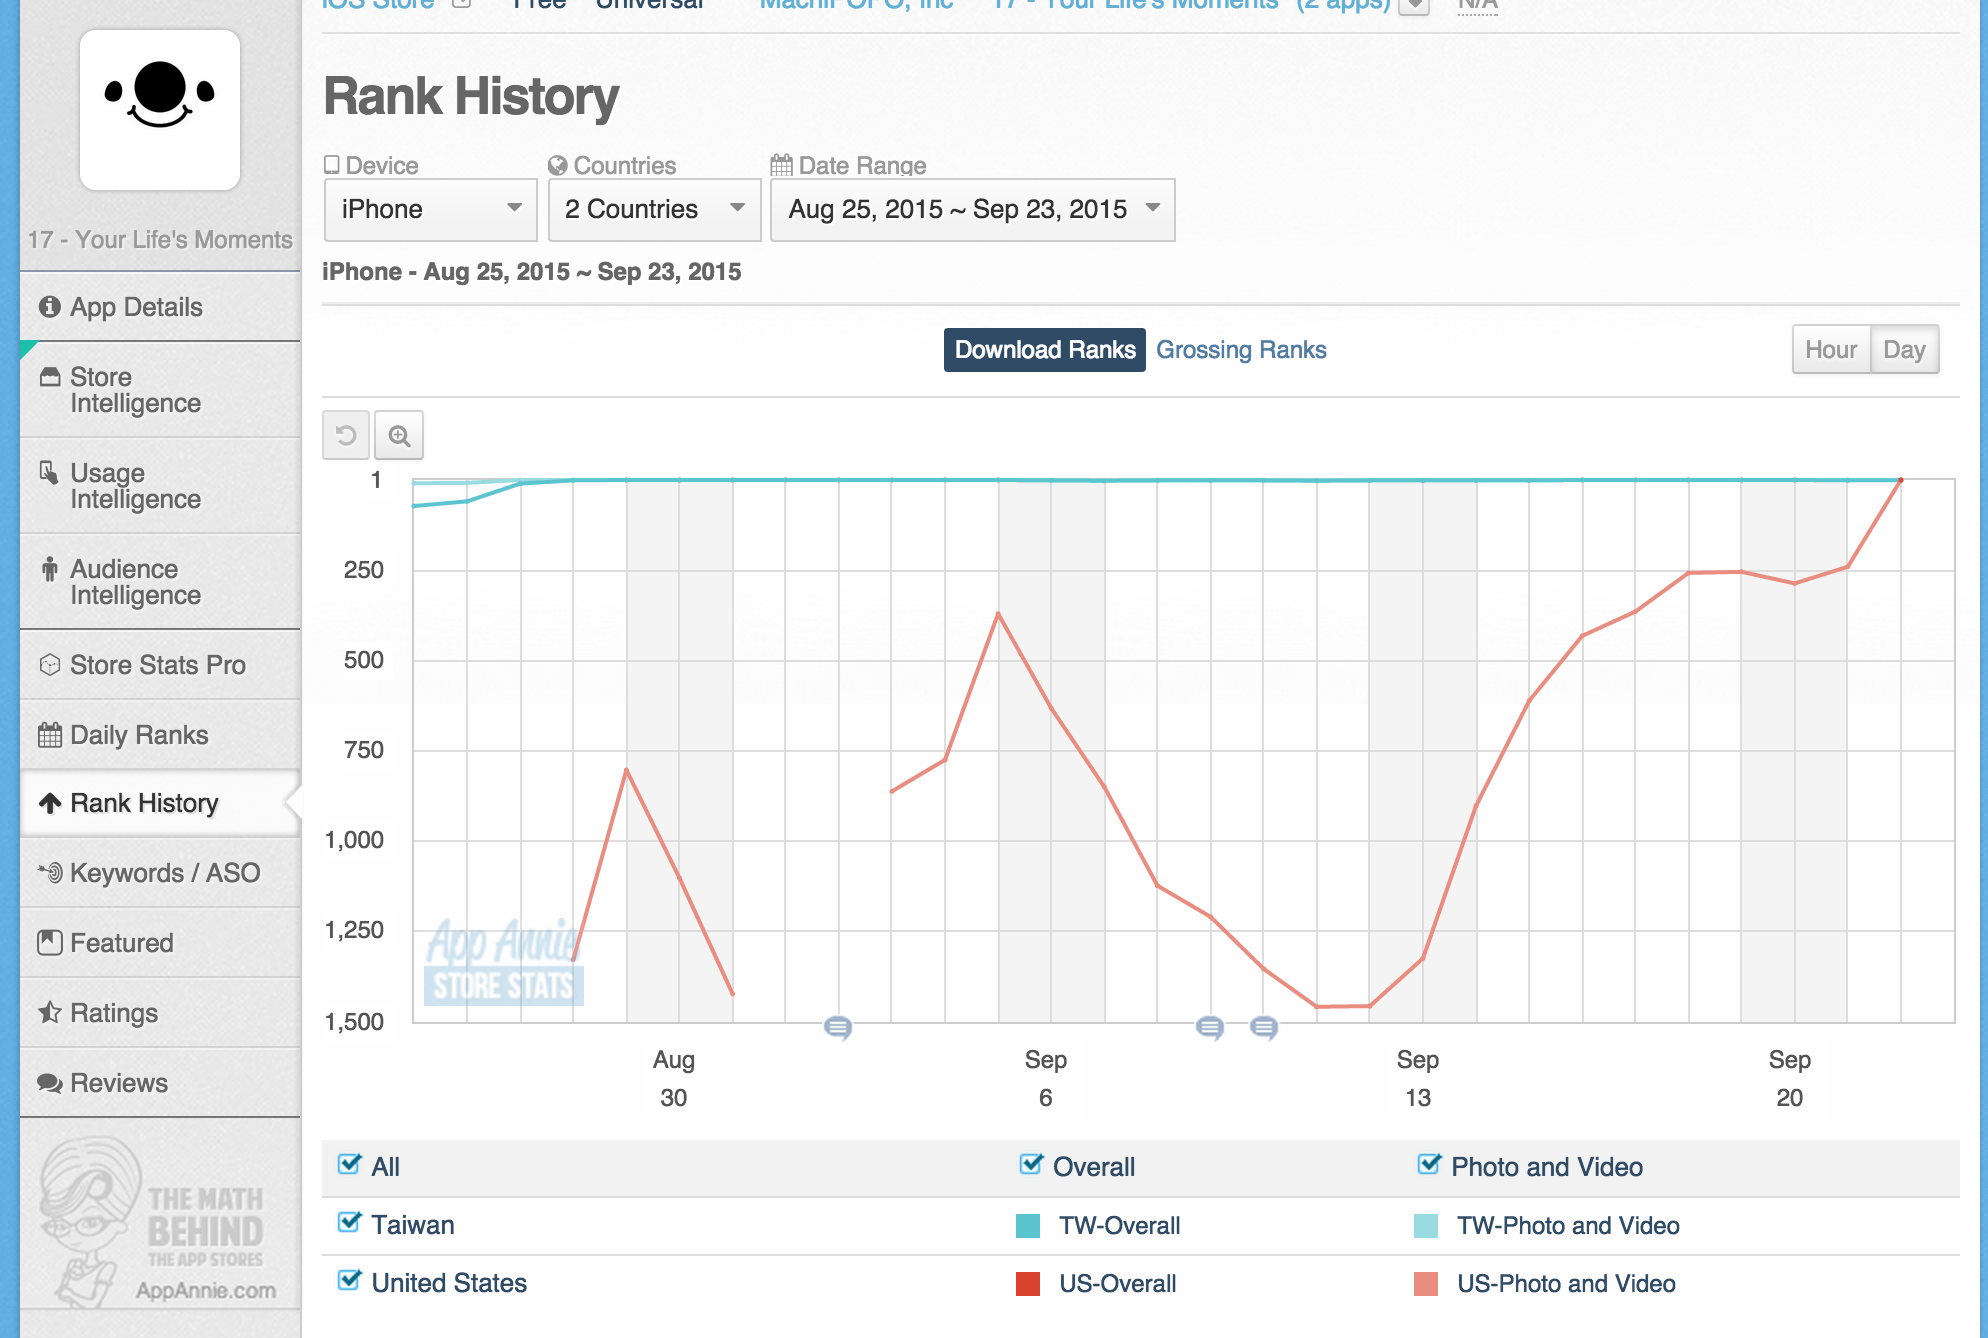Click the magnifier zoom chart icon
Viewport: 1988px width, 1338px height.
[x=399, y=435]
